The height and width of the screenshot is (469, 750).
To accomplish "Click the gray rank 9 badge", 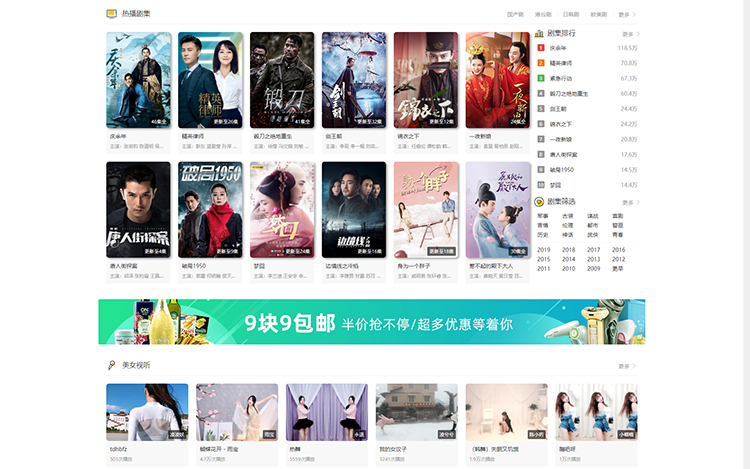I will 541,170.
